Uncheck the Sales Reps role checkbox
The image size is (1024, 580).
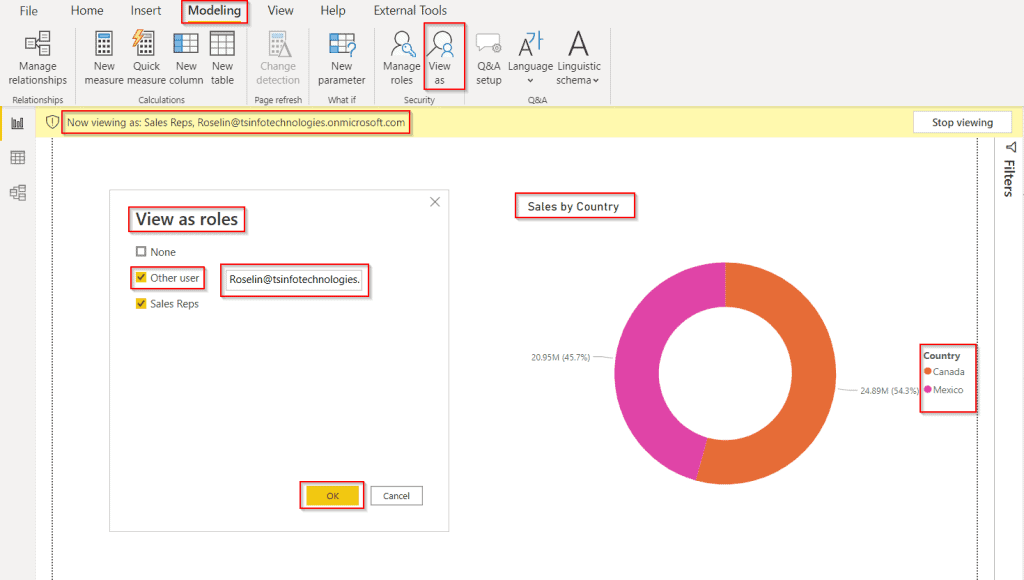coord(141,304)
